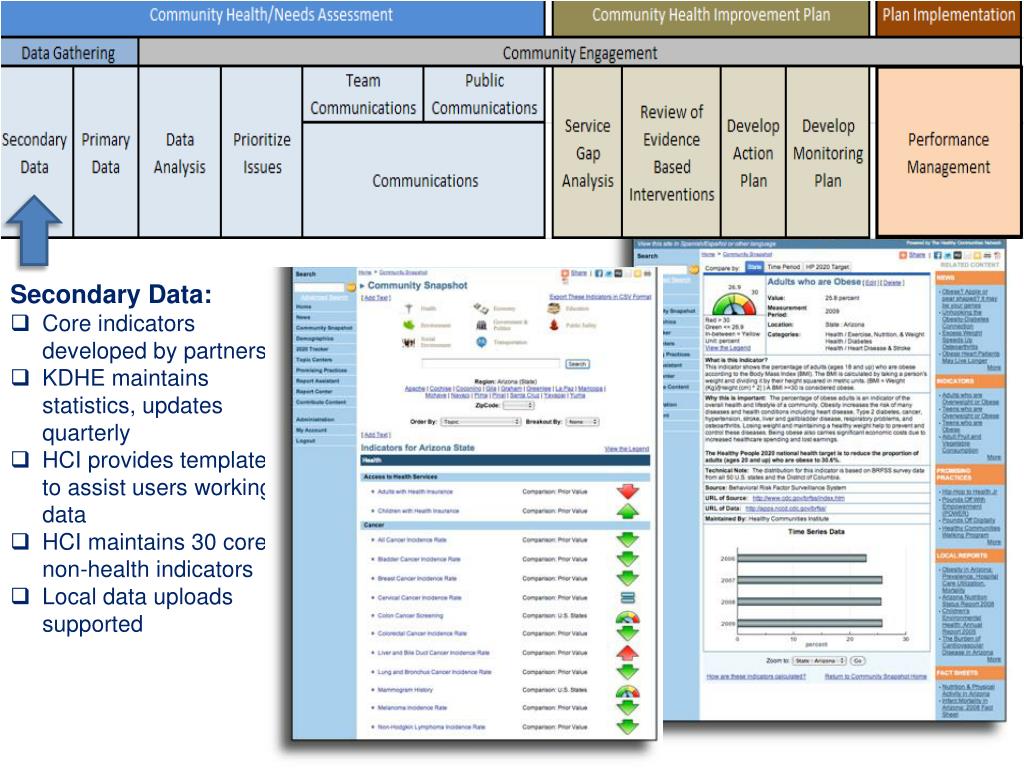
Task: Click Return to Community Snapshot Home link
Action: click(x=876, y=677)
